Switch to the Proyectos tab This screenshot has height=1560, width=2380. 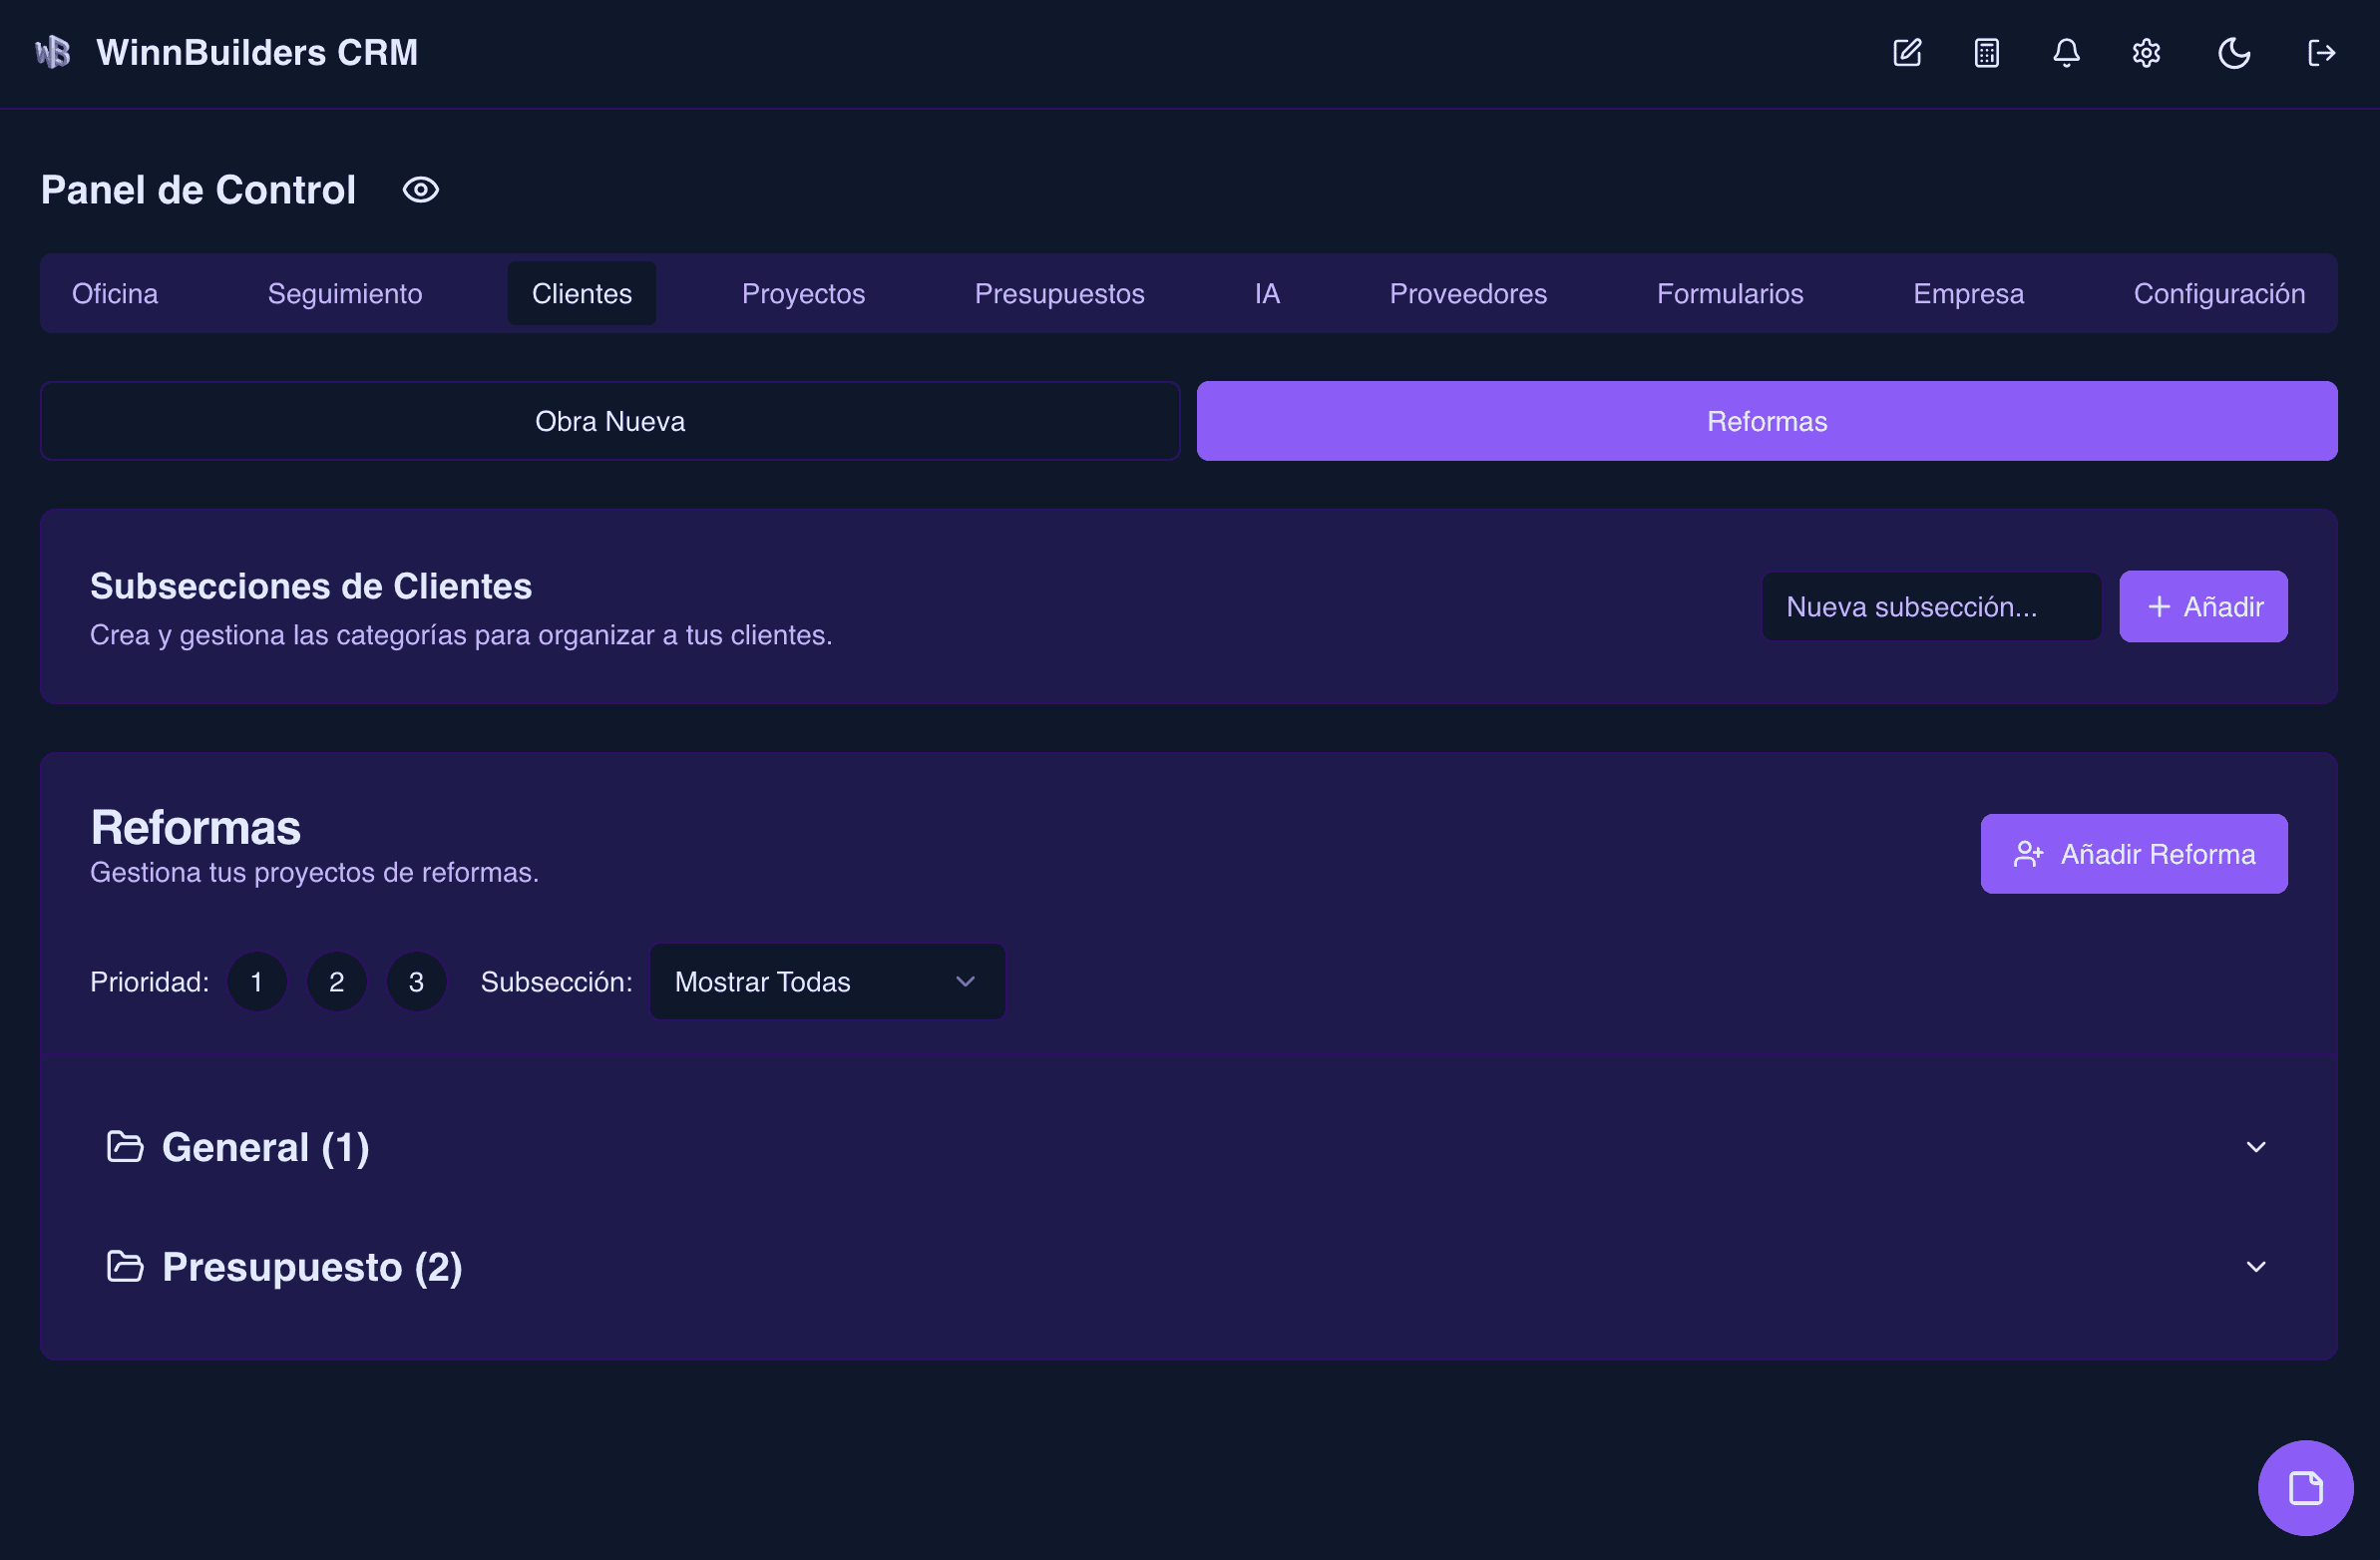coord(803,294)
